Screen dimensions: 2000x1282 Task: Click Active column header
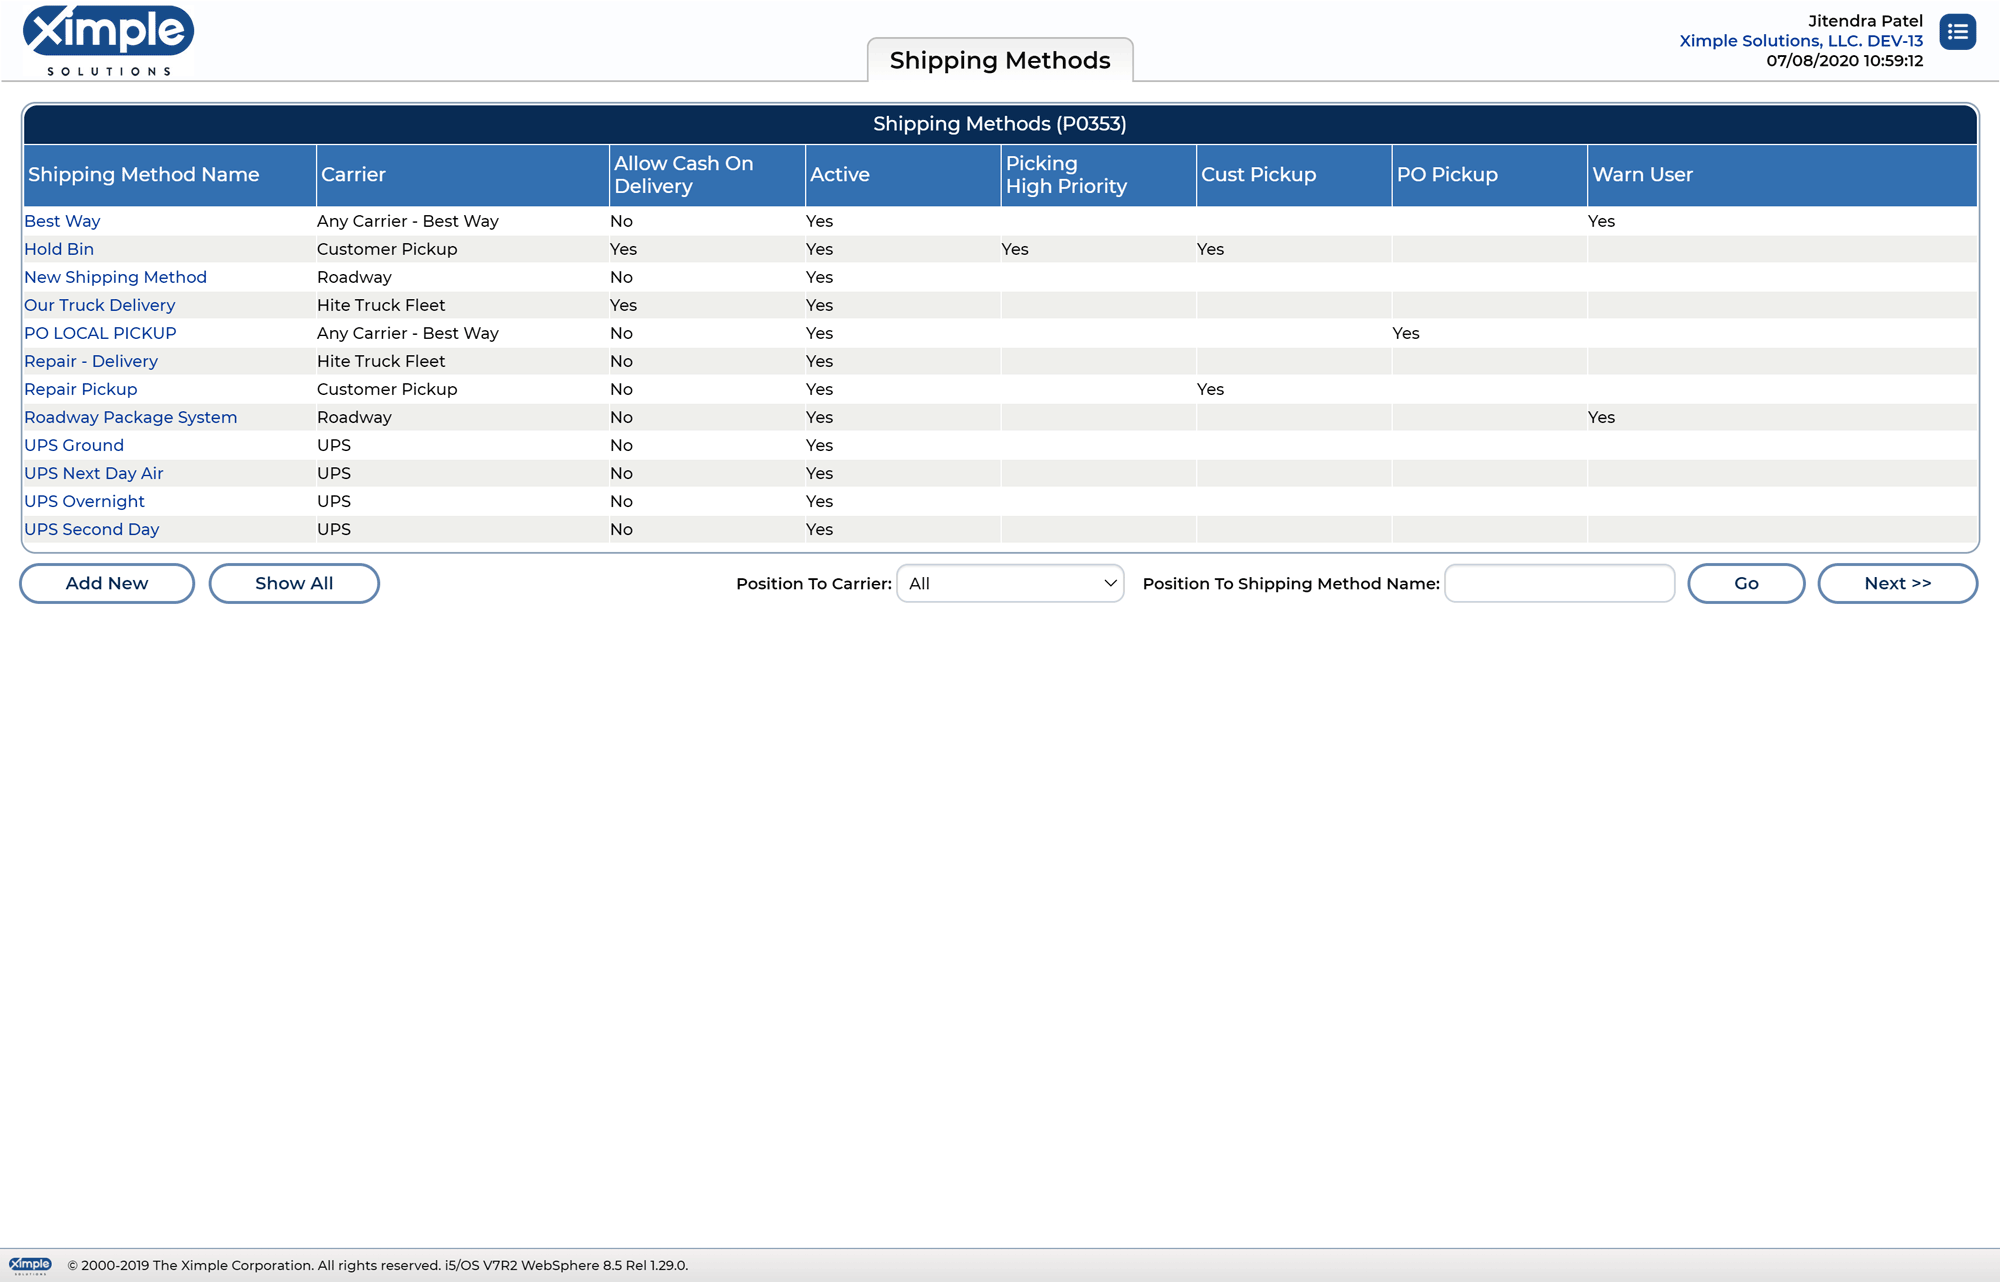[x=903, y=175]
